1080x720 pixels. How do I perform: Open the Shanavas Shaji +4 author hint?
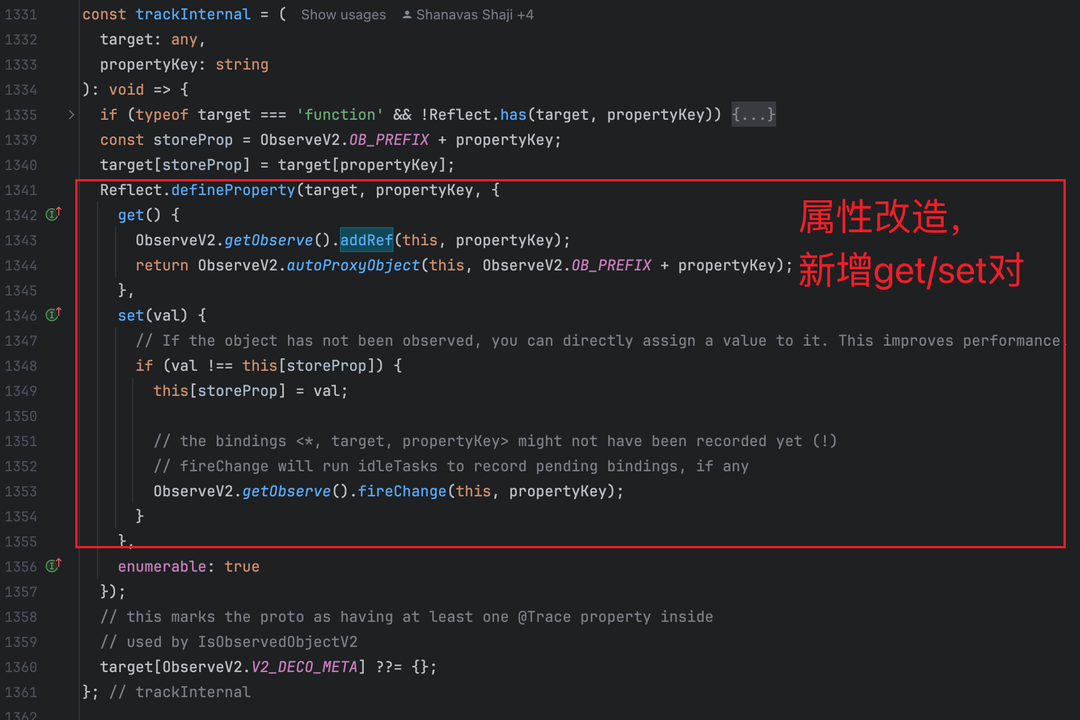(x=475, y=14)
